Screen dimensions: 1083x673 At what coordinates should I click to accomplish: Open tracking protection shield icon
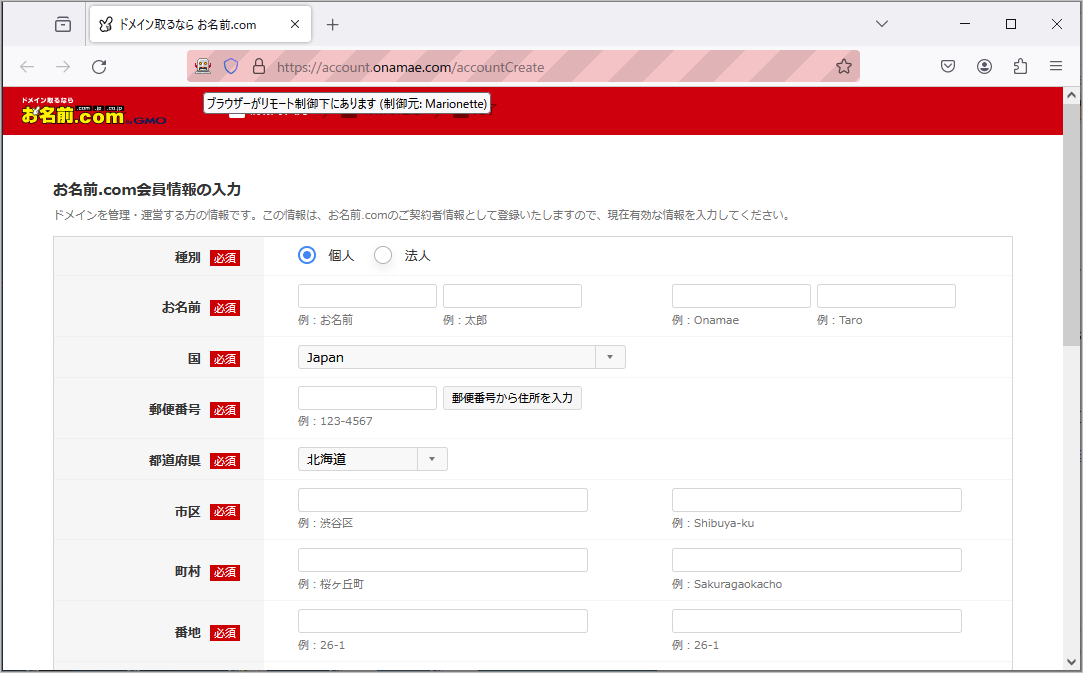pos(231,66)
